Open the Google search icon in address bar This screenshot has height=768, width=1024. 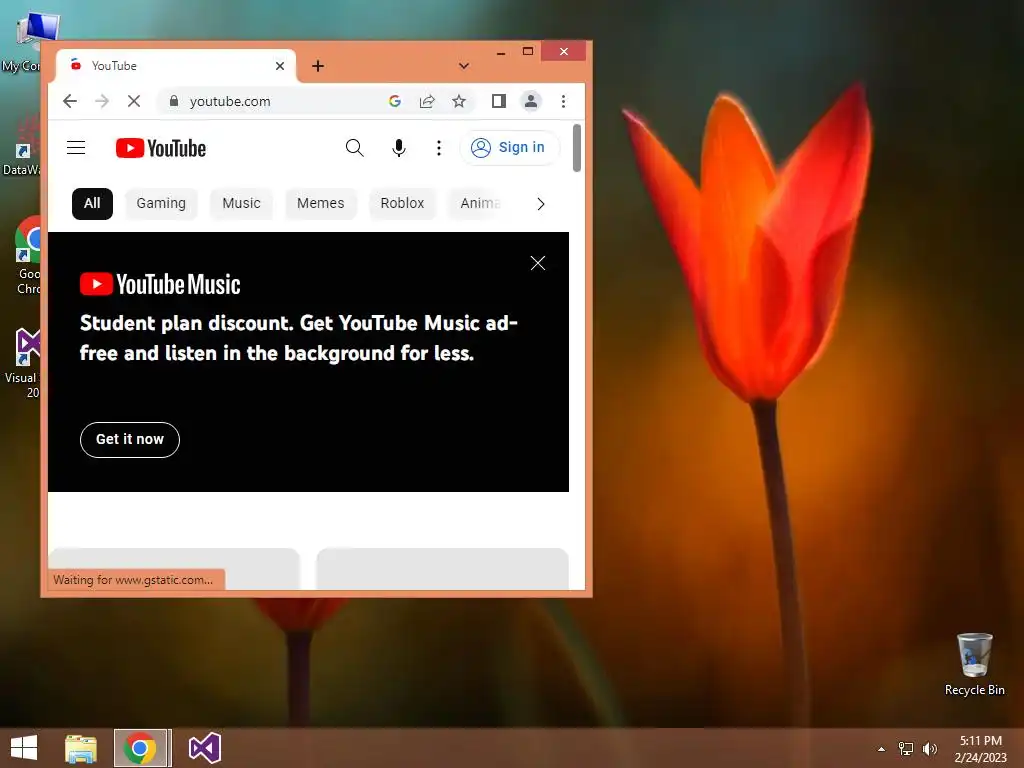tap(394, 101)
